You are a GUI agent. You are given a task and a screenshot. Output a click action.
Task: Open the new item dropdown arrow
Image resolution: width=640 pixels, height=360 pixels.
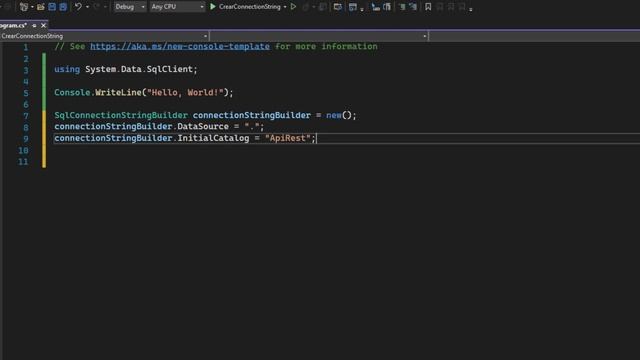32,7
